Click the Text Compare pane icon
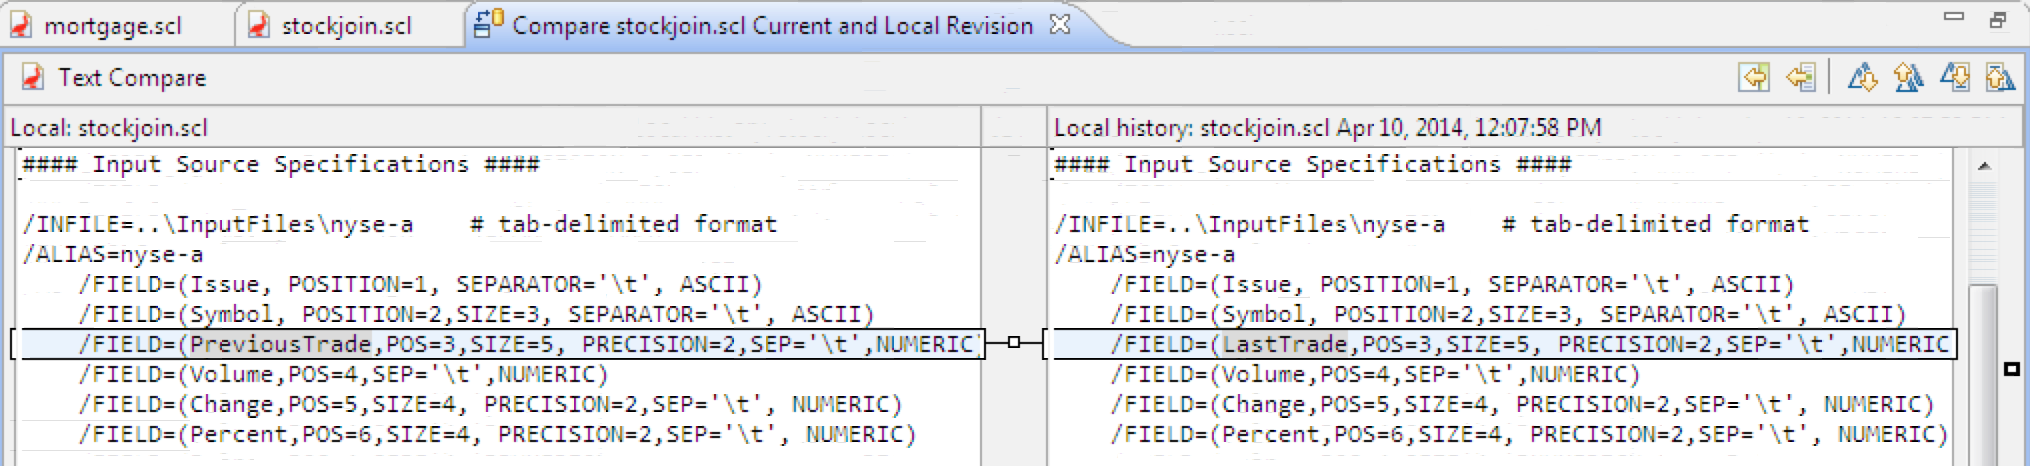 [x=32, y=77]
